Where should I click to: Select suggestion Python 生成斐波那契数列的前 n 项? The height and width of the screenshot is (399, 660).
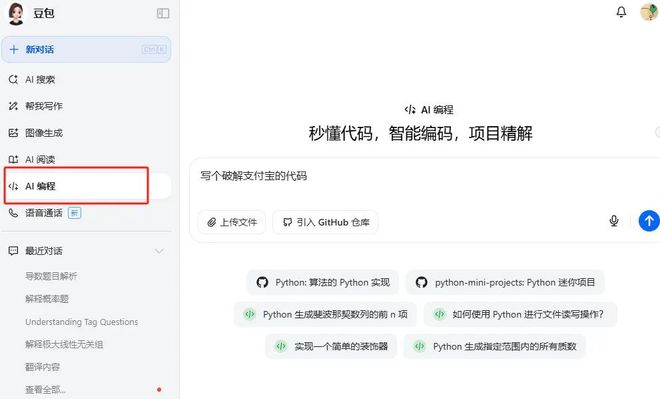pos(325,314)
